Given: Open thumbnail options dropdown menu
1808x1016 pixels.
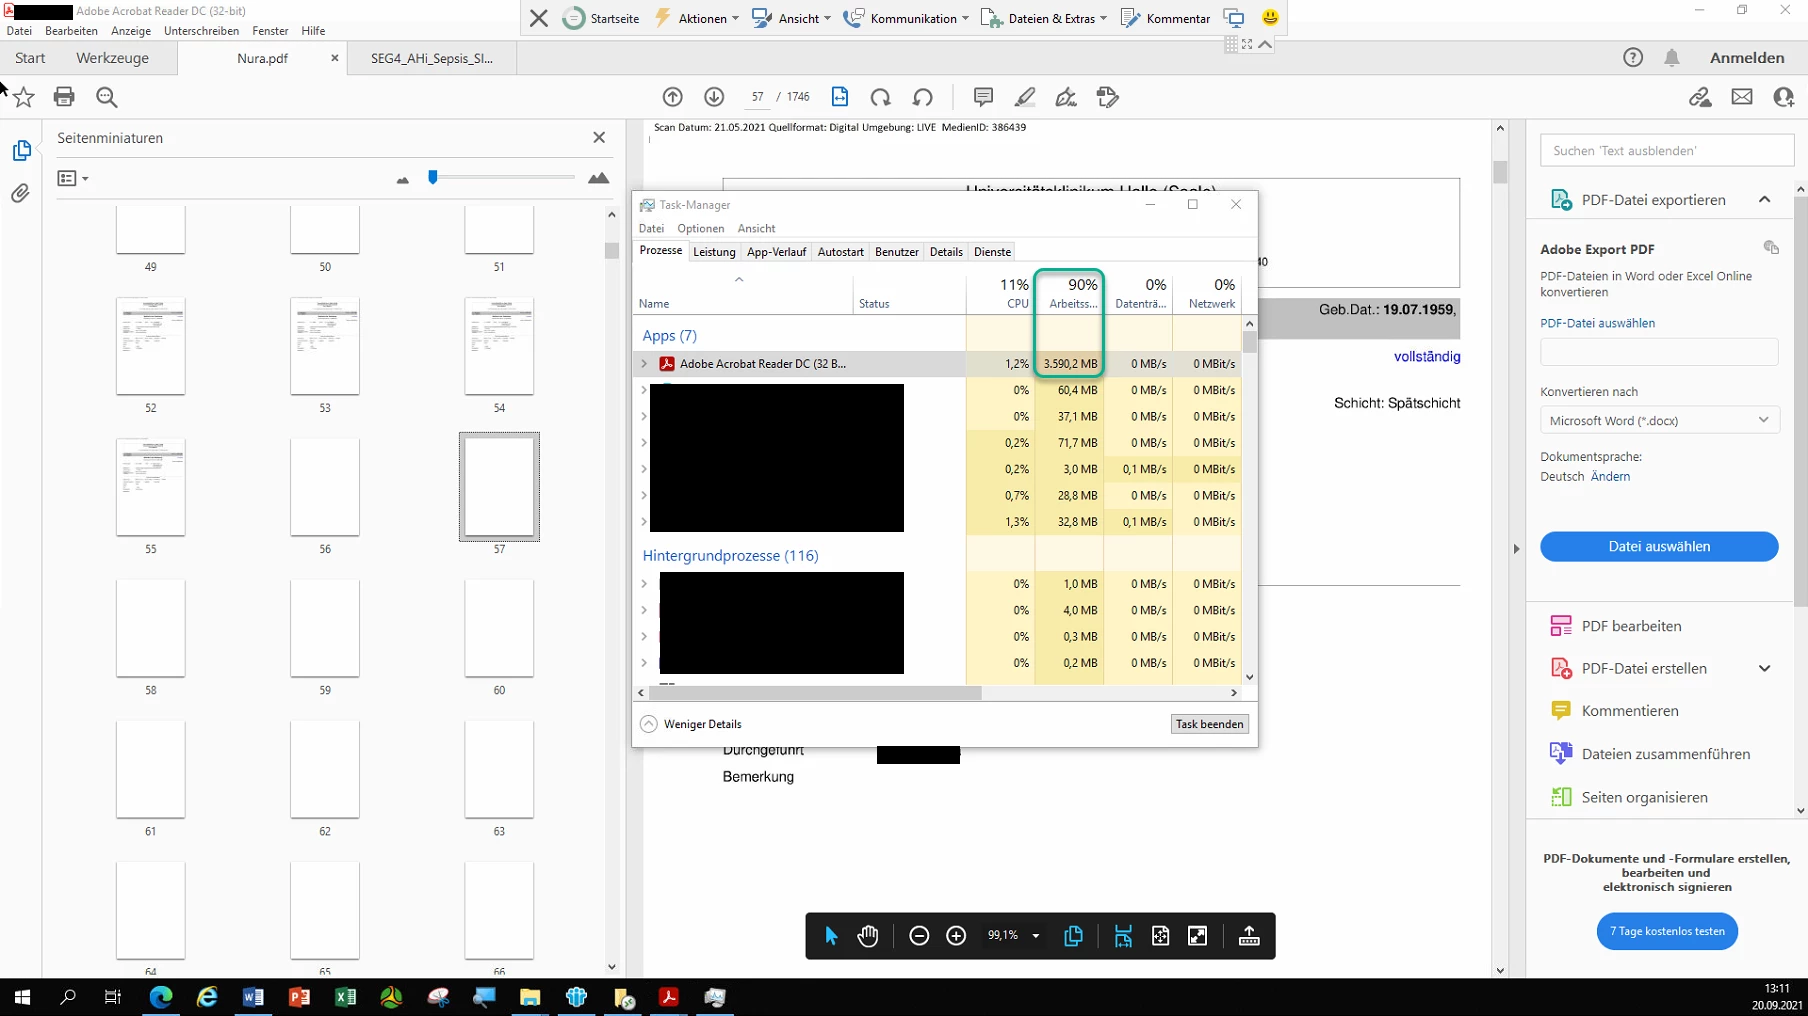Looking at the screenshot, I should 73,178.
